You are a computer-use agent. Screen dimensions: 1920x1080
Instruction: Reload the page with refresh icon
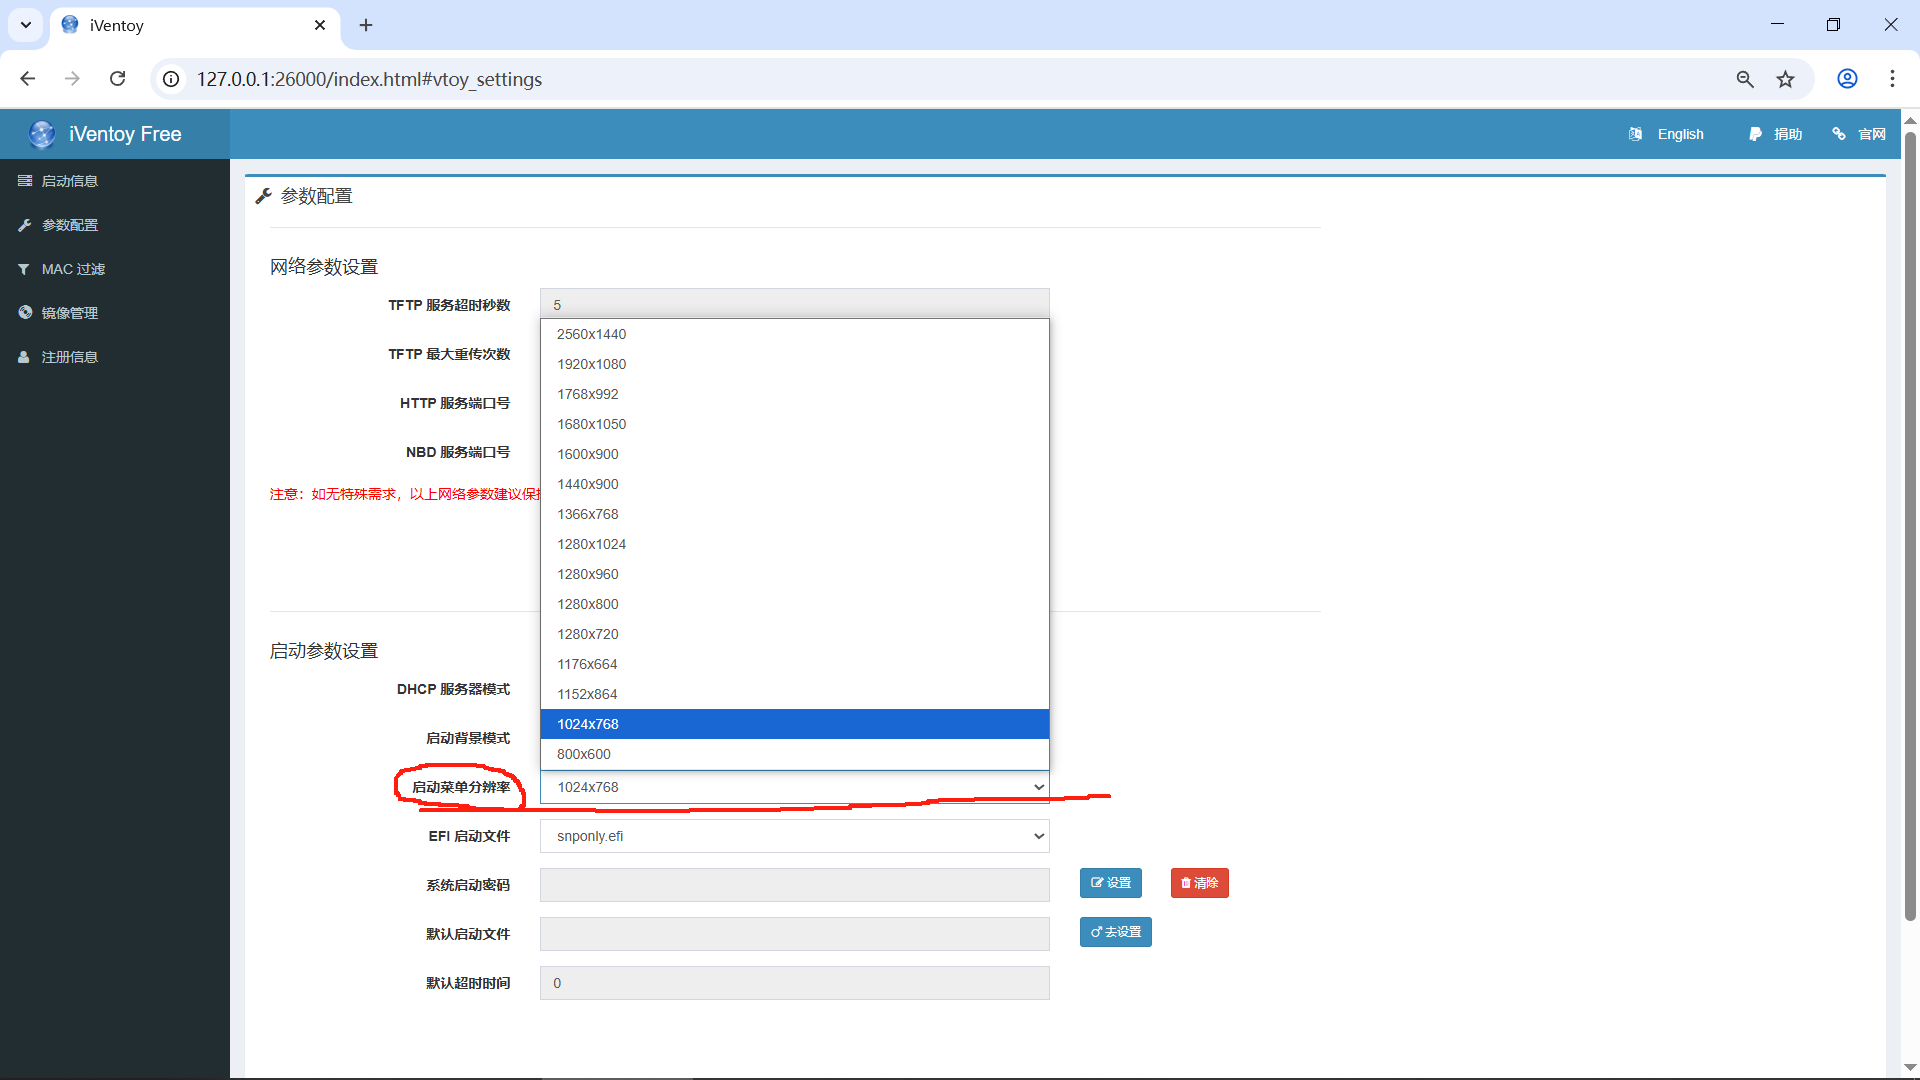[117, 79]
